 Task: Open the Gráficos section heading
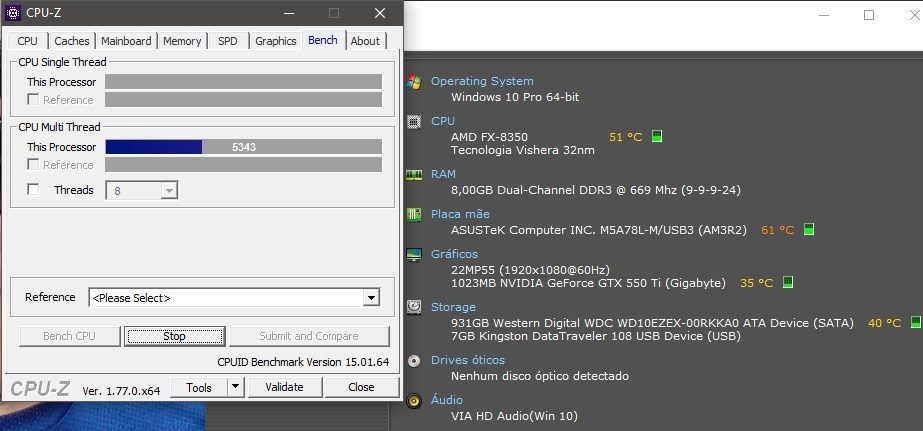[x=454, y=254]
